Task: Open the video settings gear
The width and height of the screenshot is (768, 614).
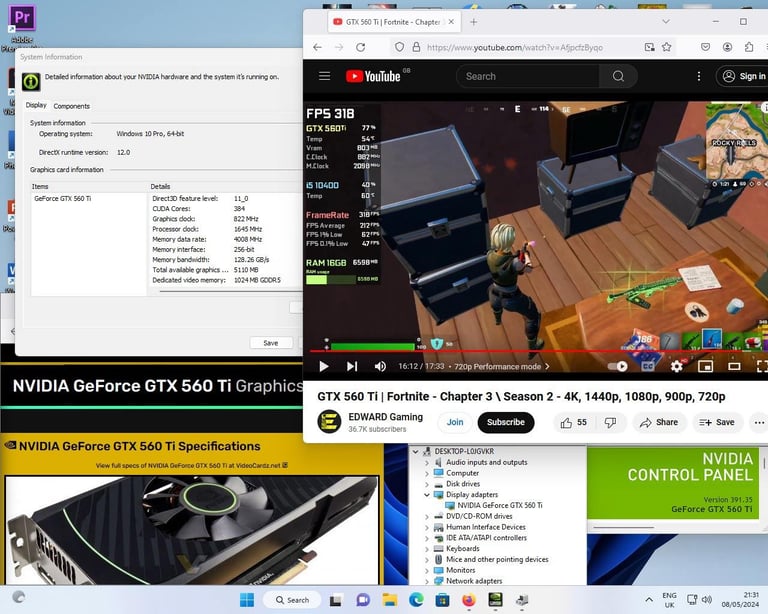Action: (676, 366)
